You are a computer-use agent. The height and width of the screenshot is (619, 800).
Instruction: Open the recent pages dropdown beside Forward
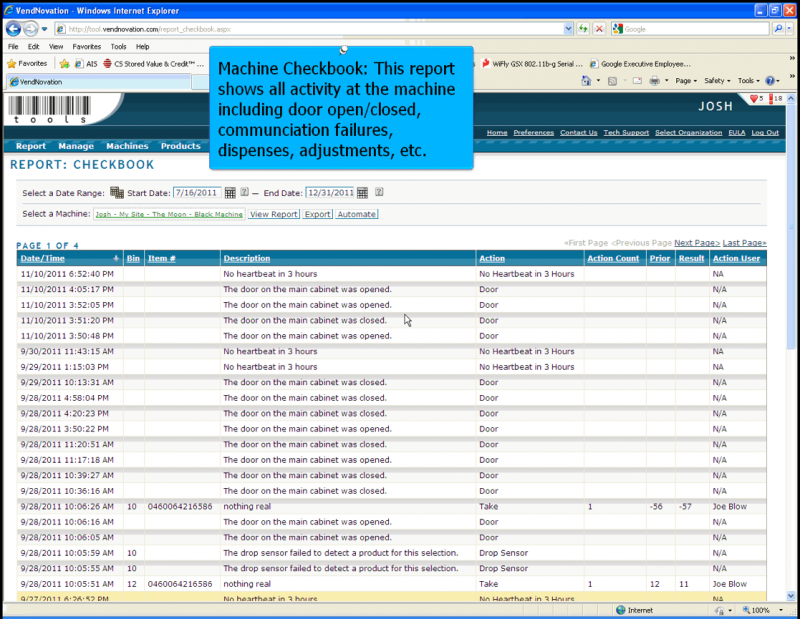(x=44, y=29)
